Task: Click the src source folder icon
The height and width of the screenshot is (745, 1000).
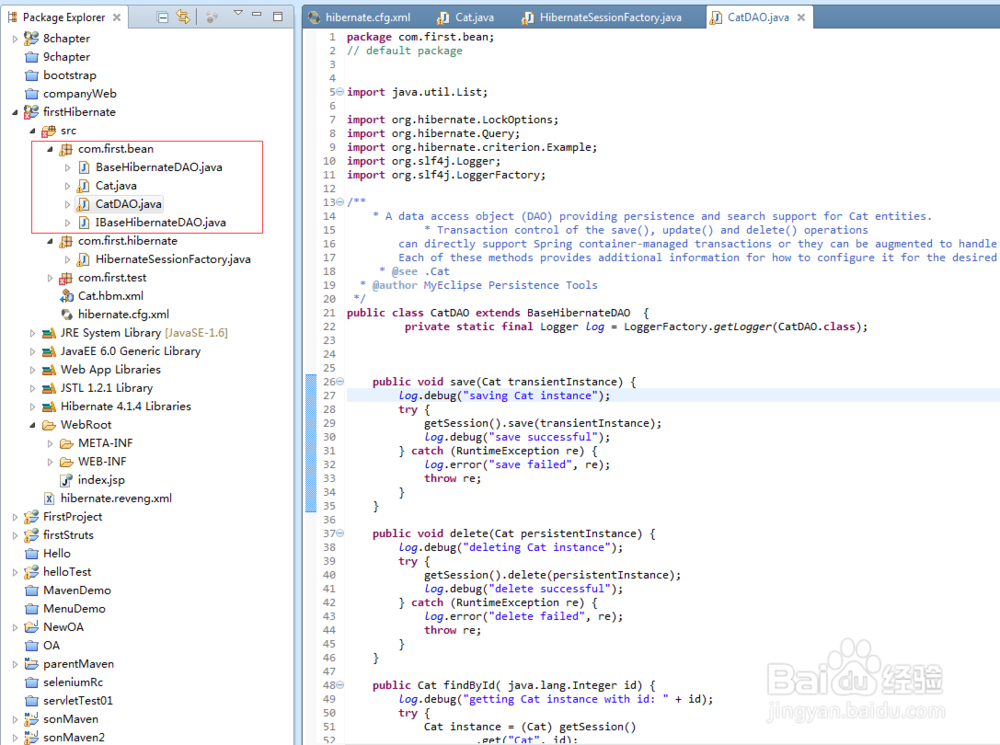Action: [x=48, y=131]
